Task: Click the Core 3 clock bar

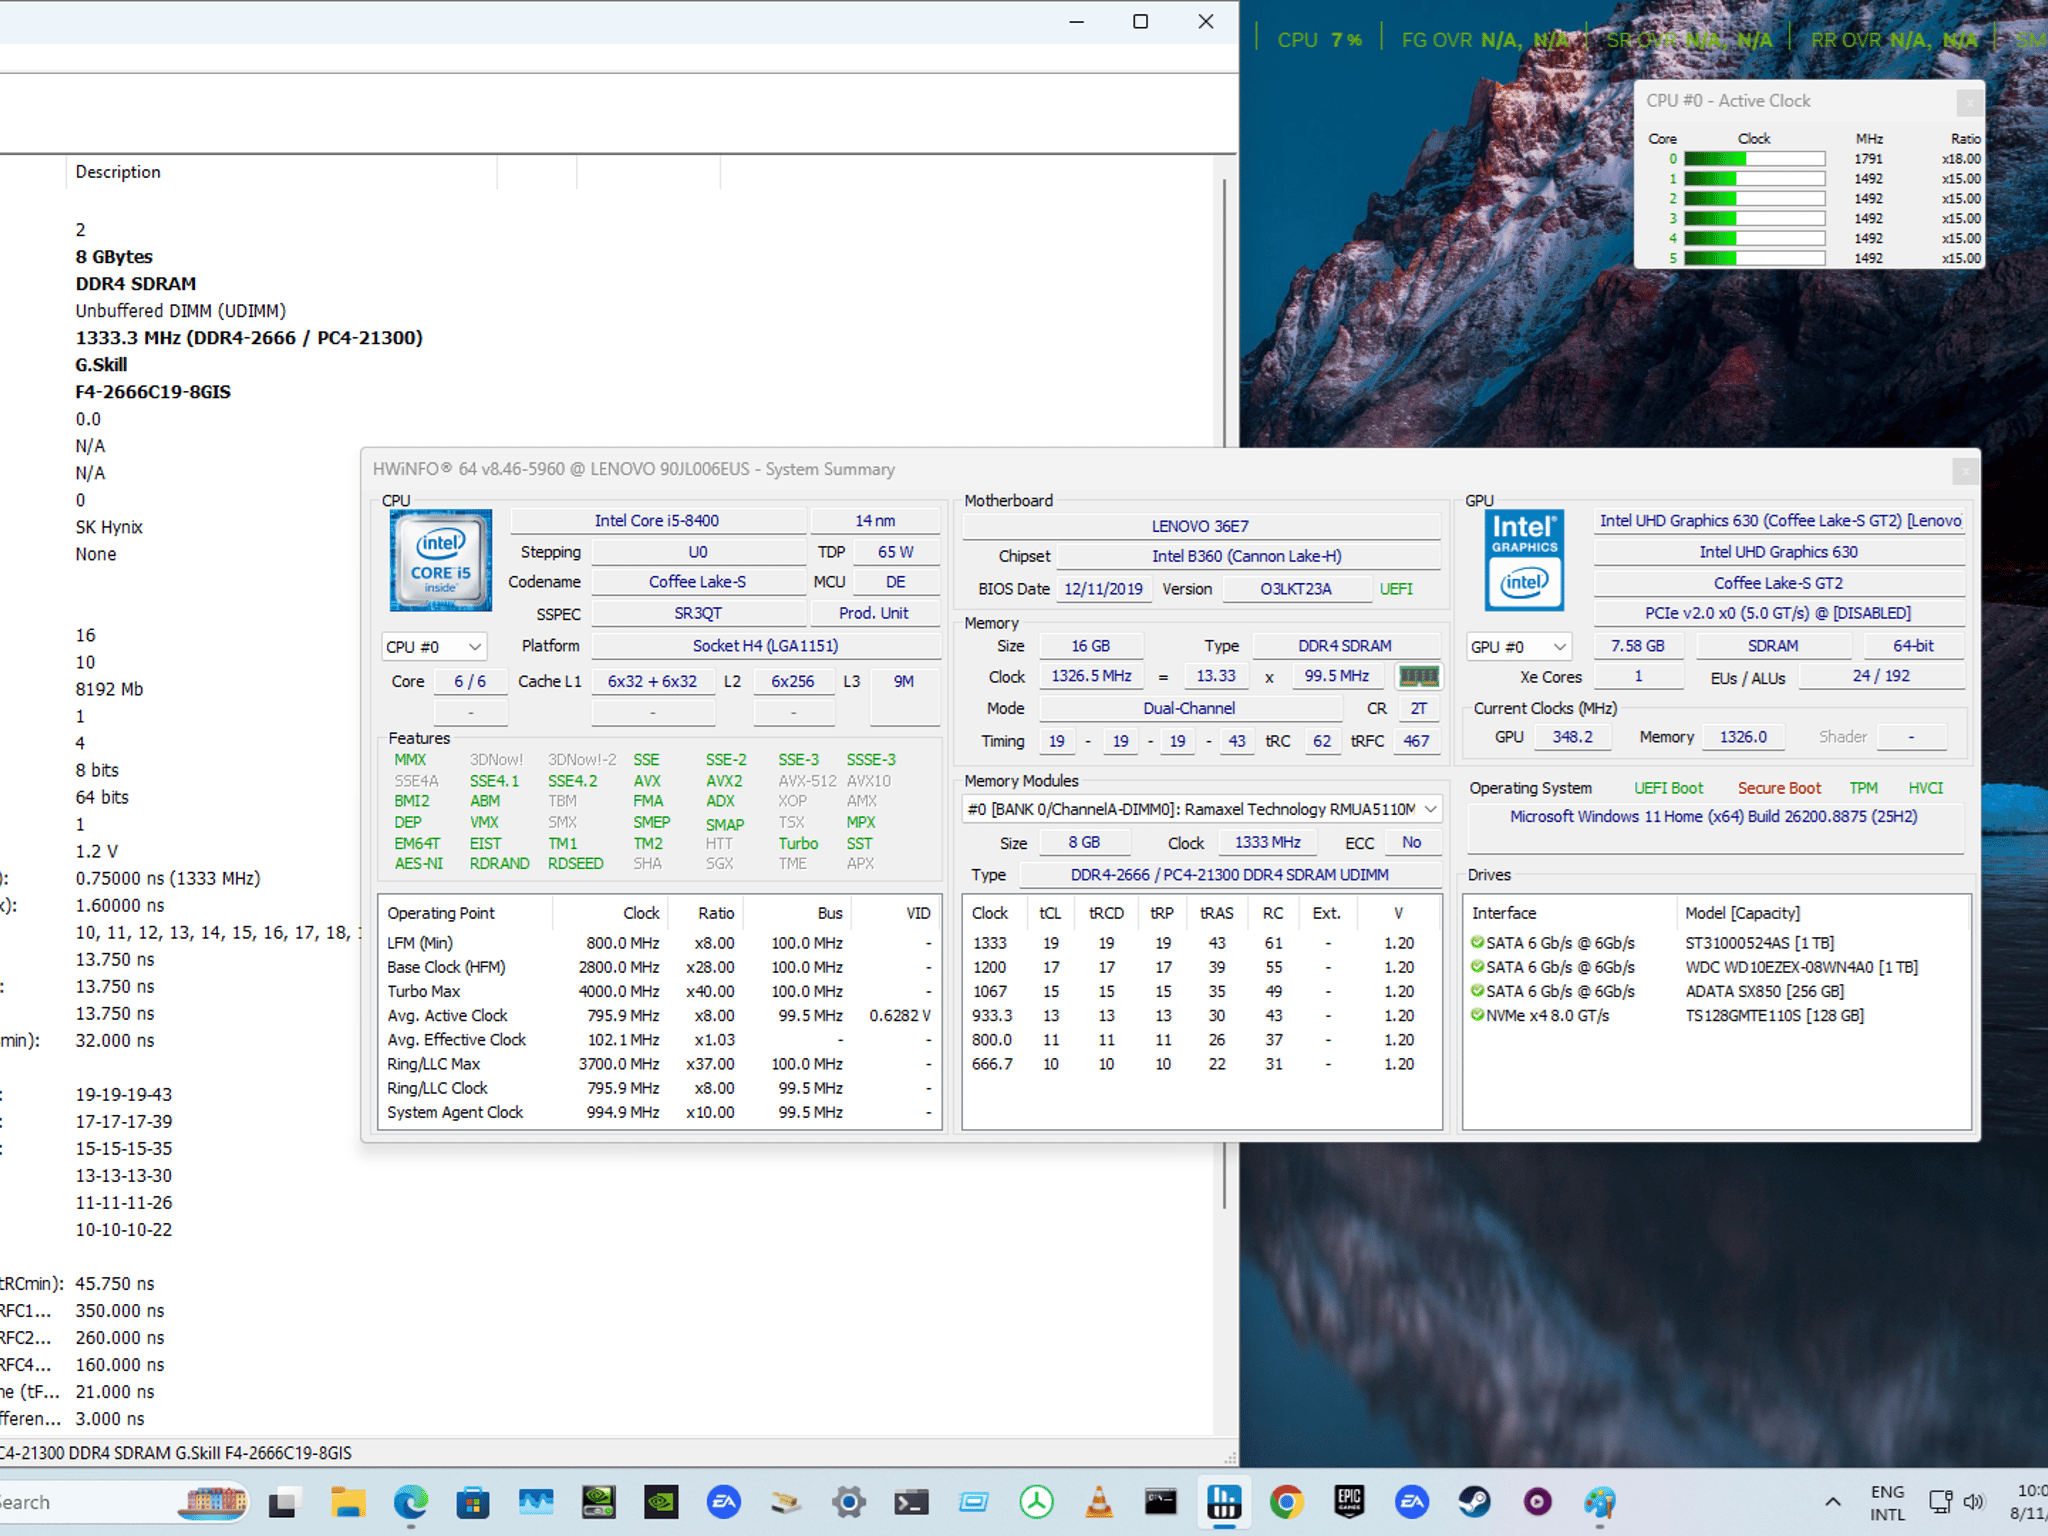Action: 1754,218
